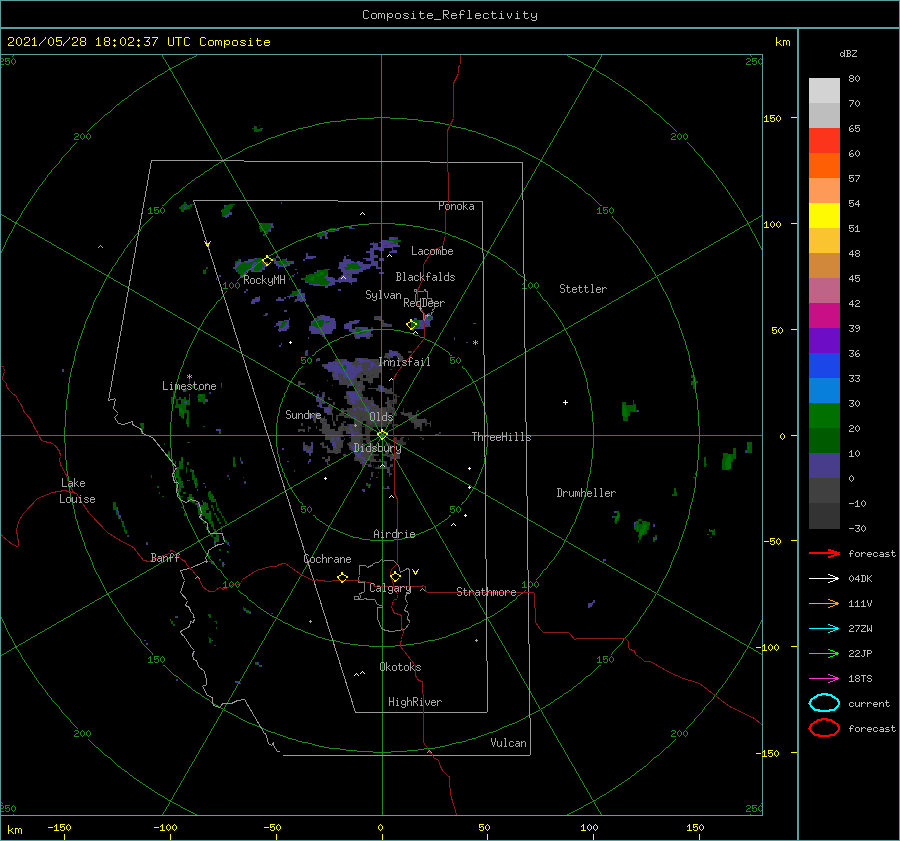Image resolution: width=900 pixels, height=841 pixels.
Task: Click the RockyMH label
Action: click(x=264, y=280)
